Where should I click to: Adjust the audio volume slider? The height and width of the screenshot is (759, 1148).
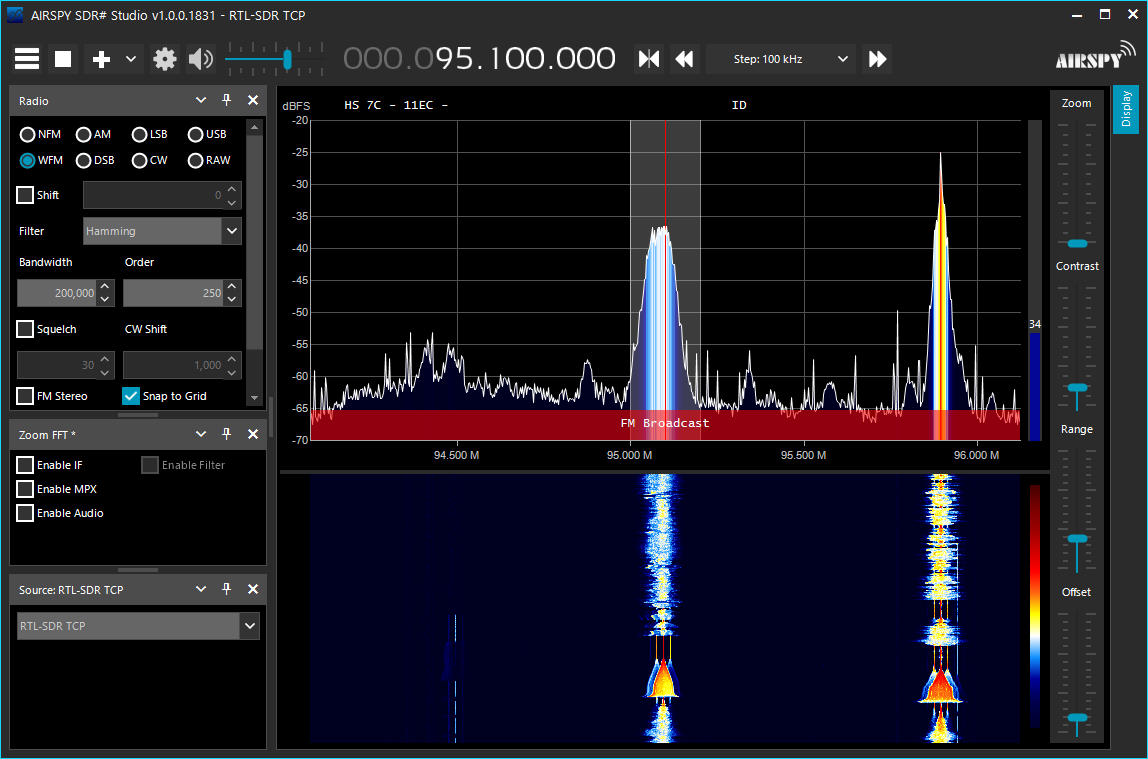(x=287, y=59)
